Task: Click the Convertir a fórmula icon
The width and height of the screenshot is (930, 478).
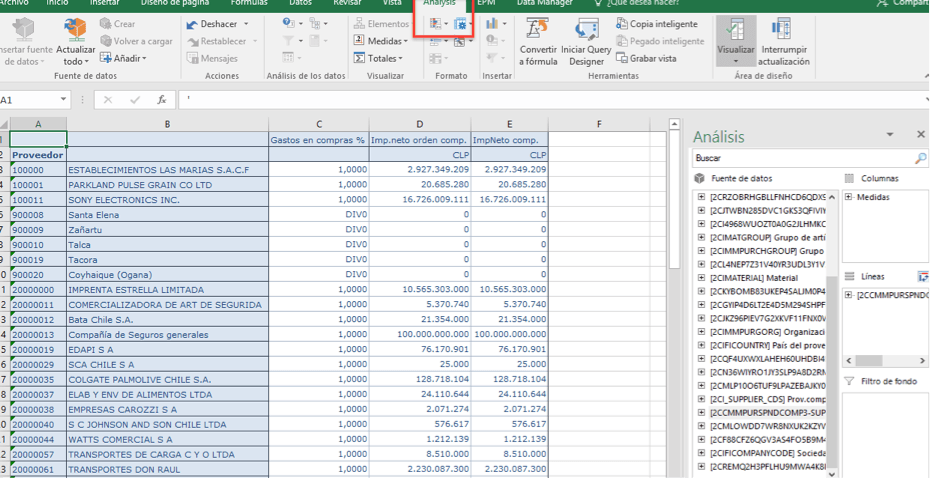Action: [538, 30]
